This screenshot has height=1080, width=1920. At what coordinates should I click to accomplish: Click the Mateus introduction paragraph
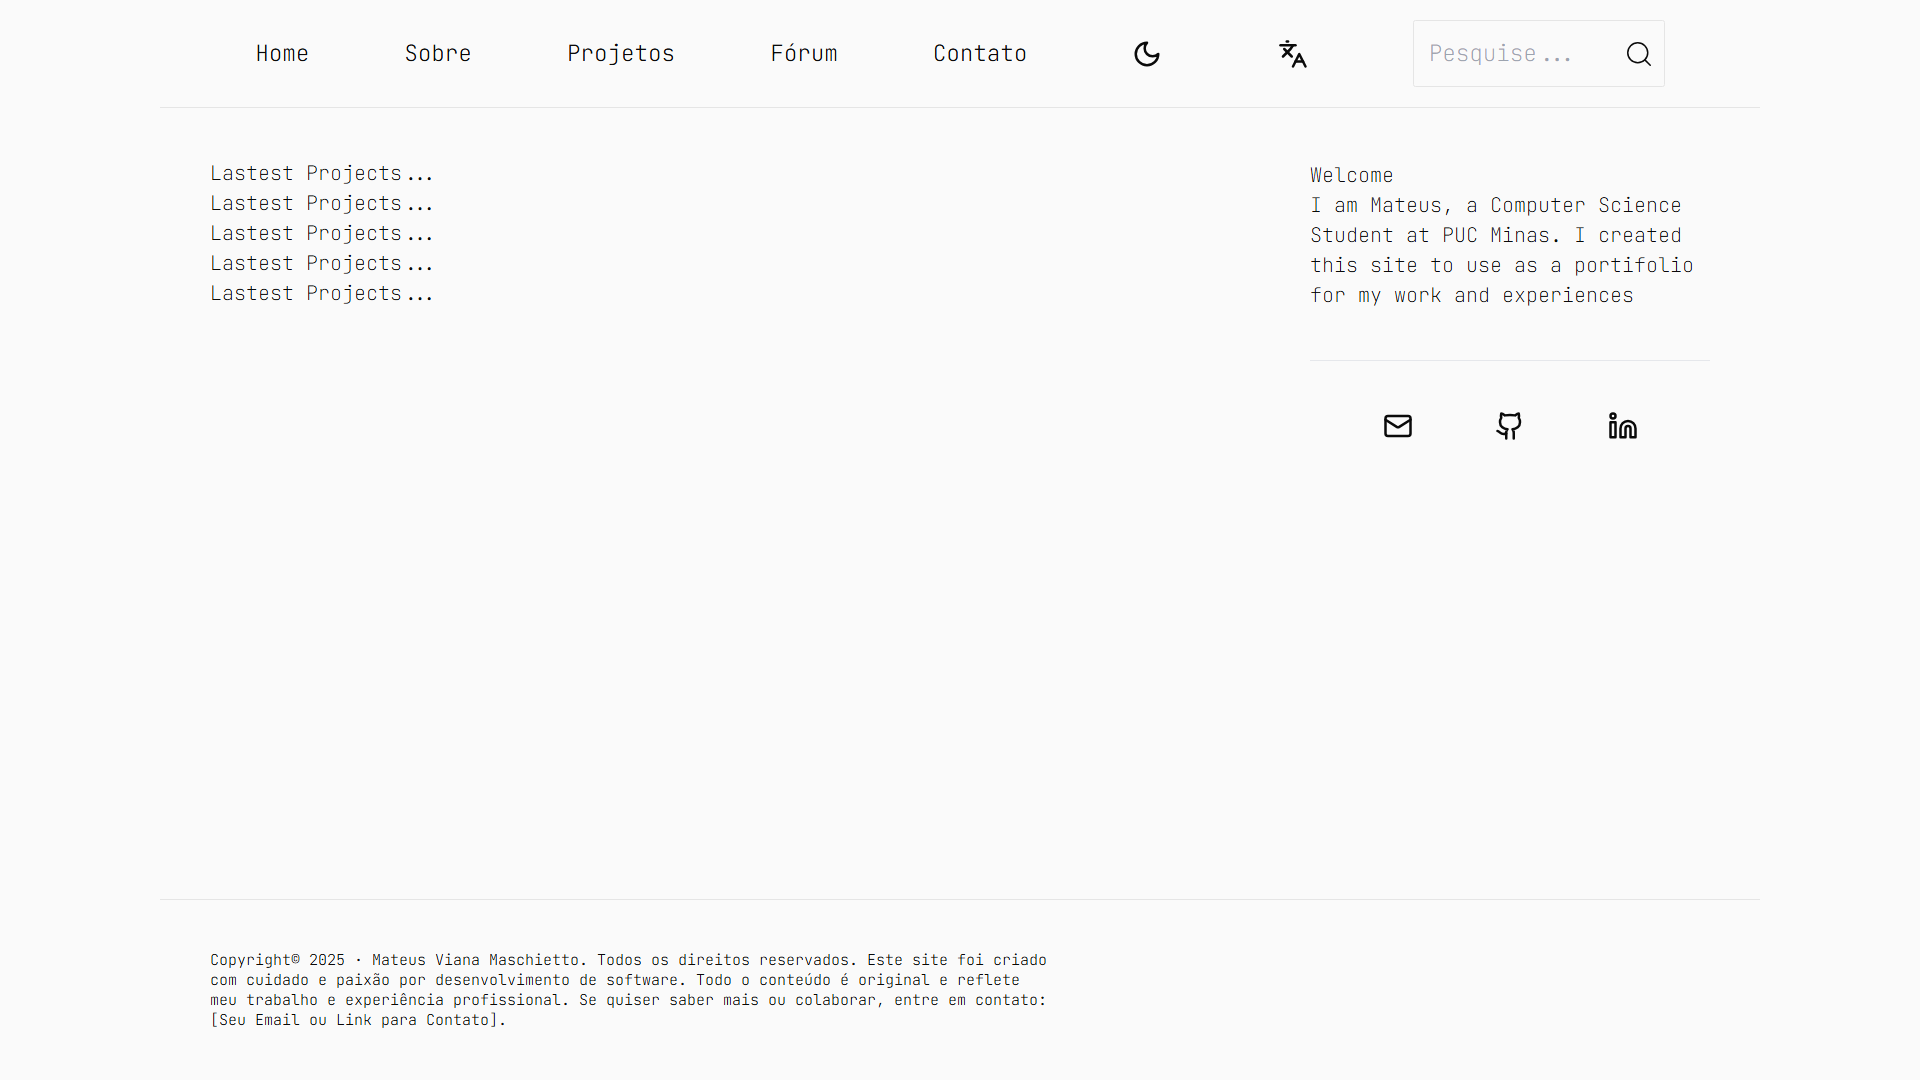coord(1500,250)
